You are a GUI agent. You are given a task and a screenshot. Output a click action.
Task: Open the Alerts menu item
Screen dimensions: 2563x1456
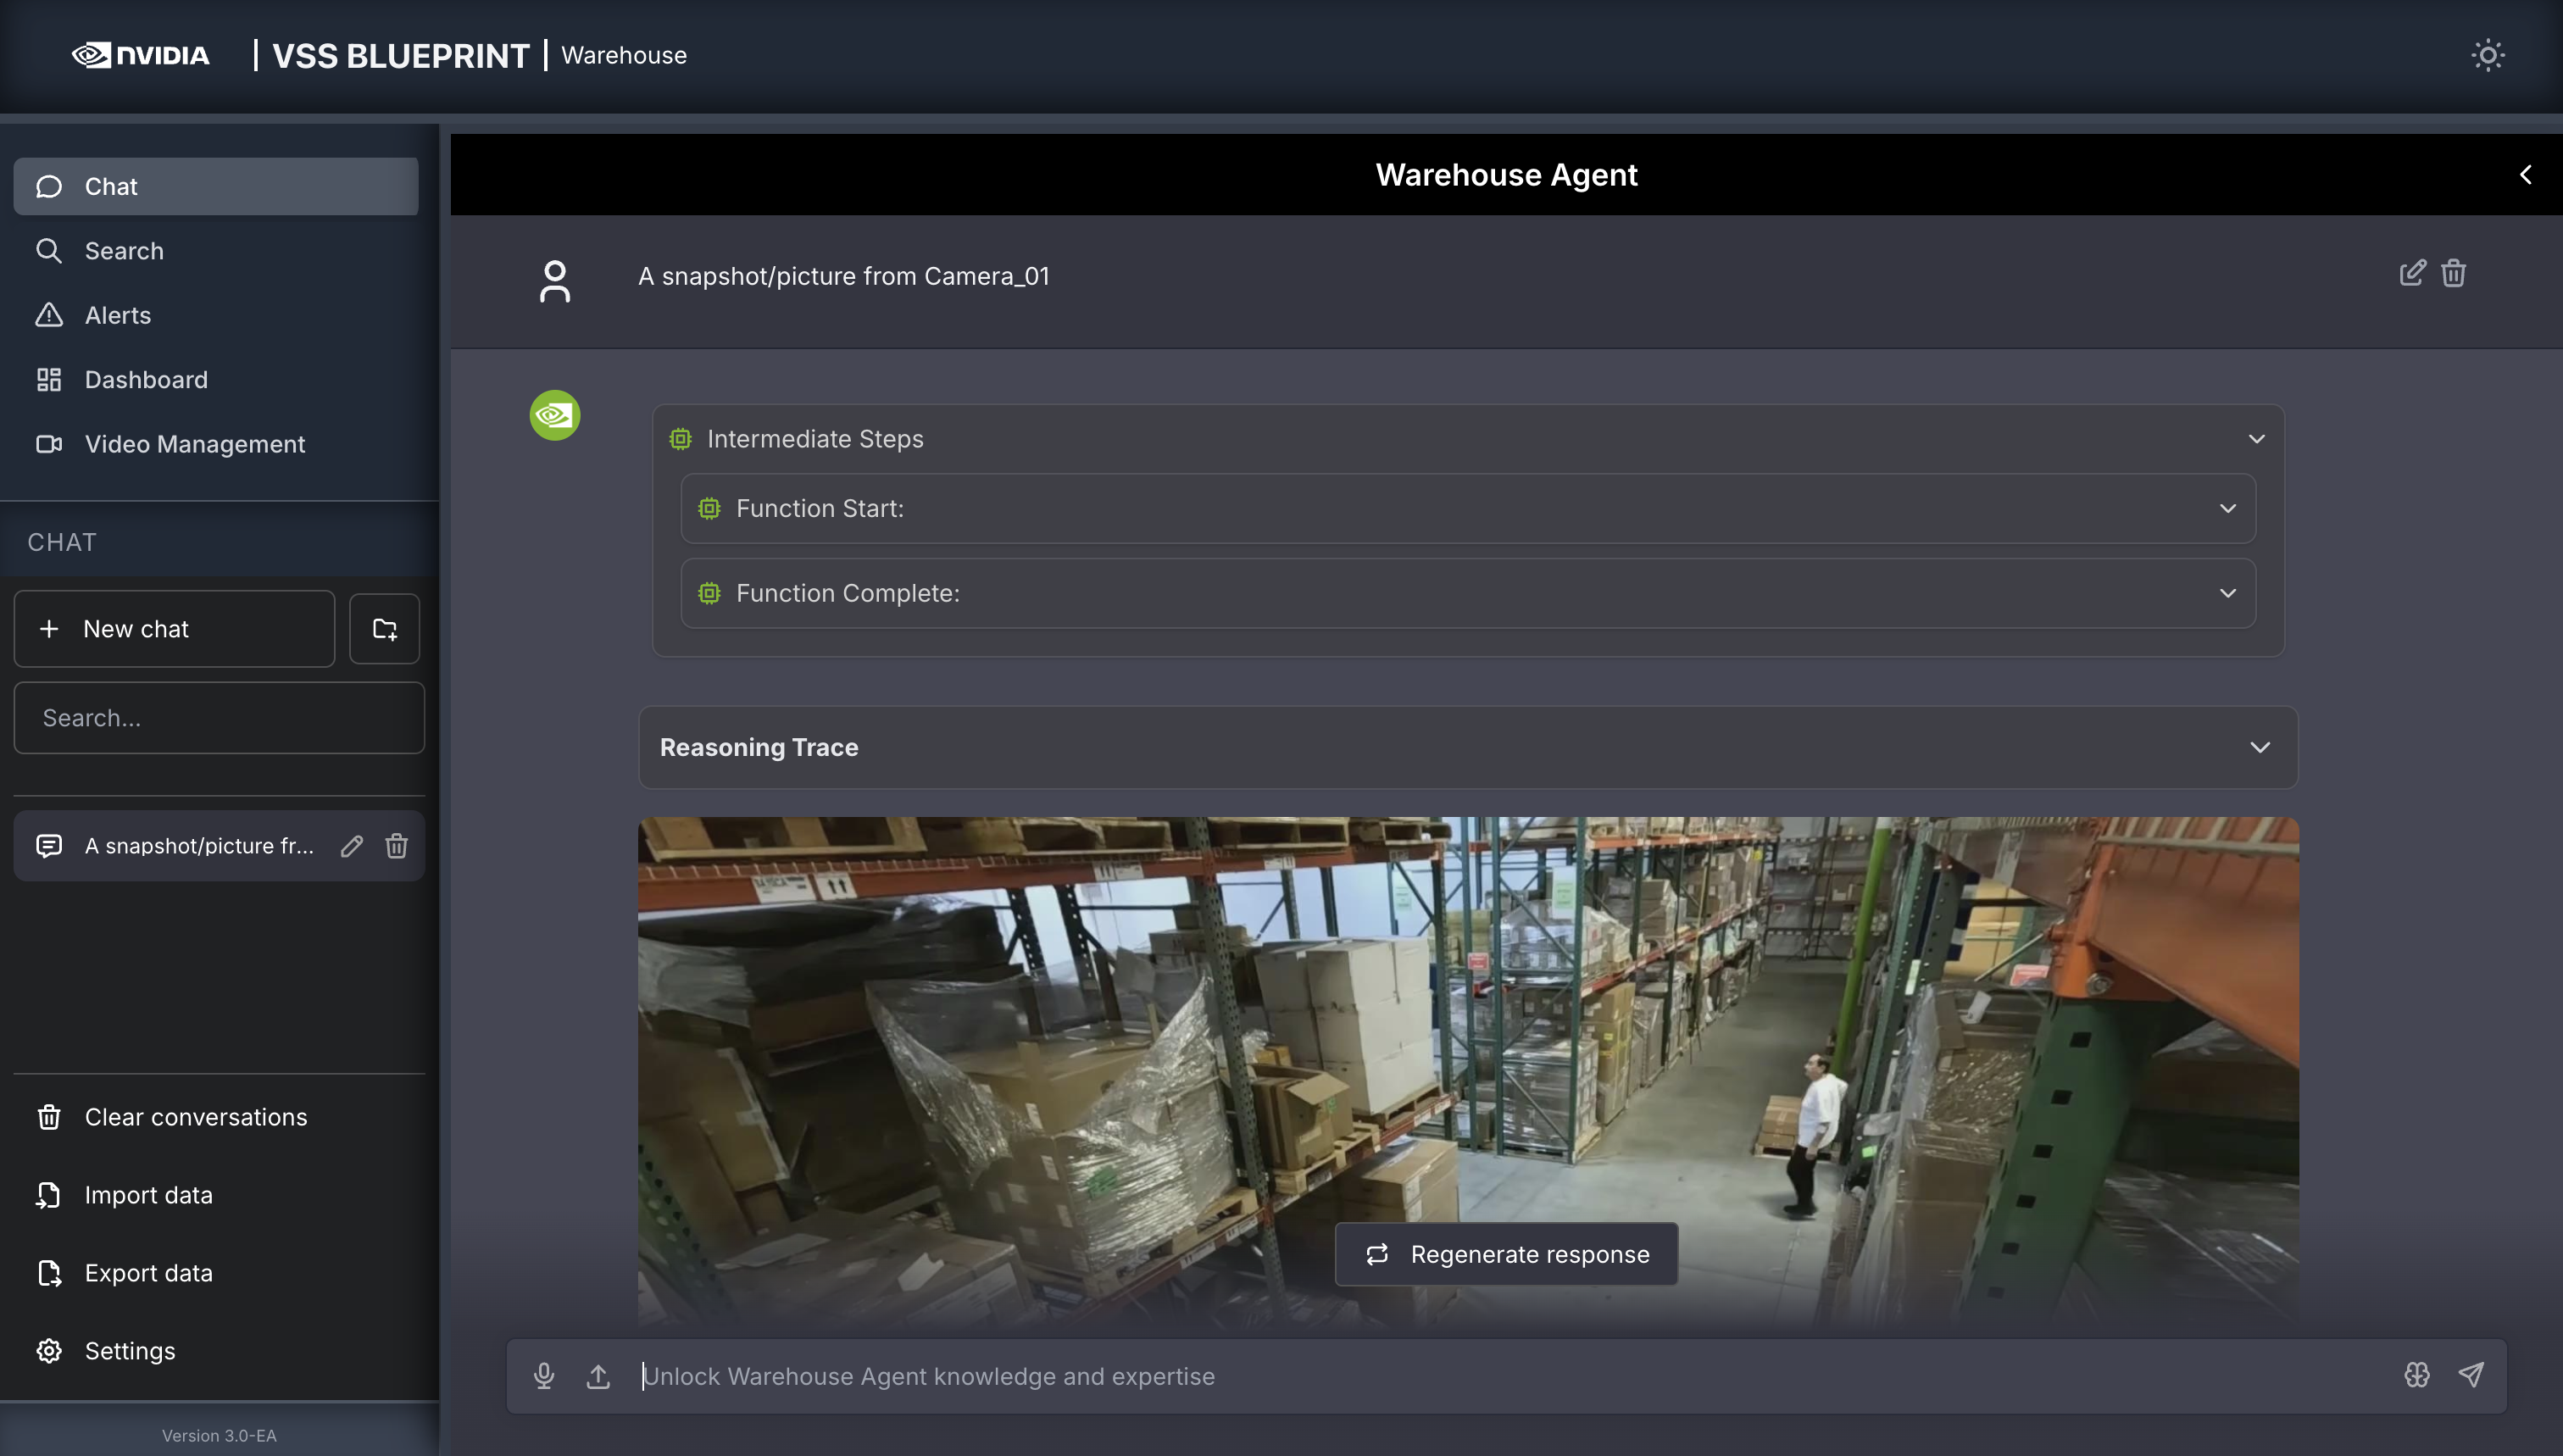(x=117, y=315)
